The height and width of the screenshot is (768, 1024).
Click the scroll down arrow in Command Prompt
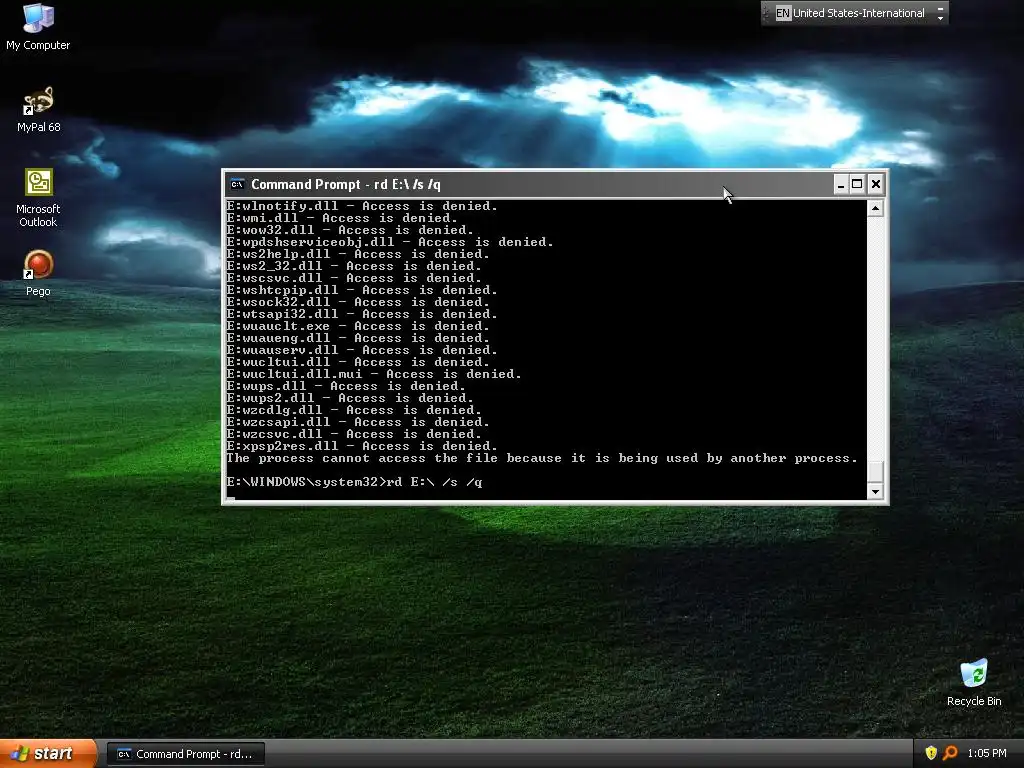(875, 492)
